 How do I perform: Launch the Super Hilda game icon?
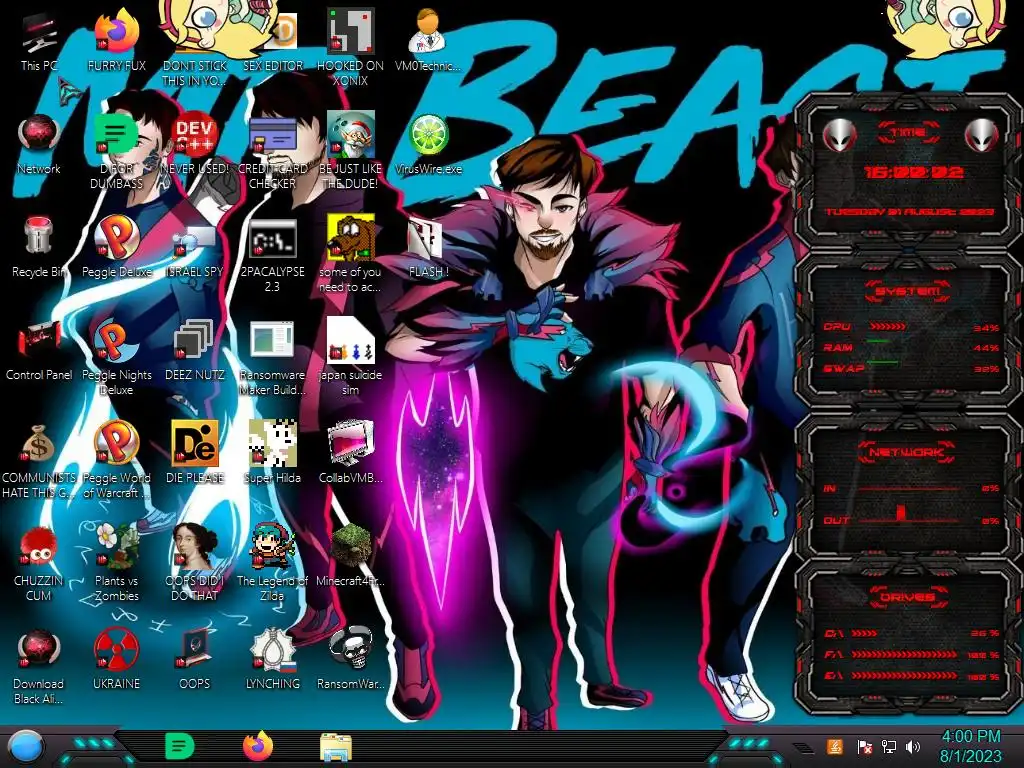pos(273,453)
